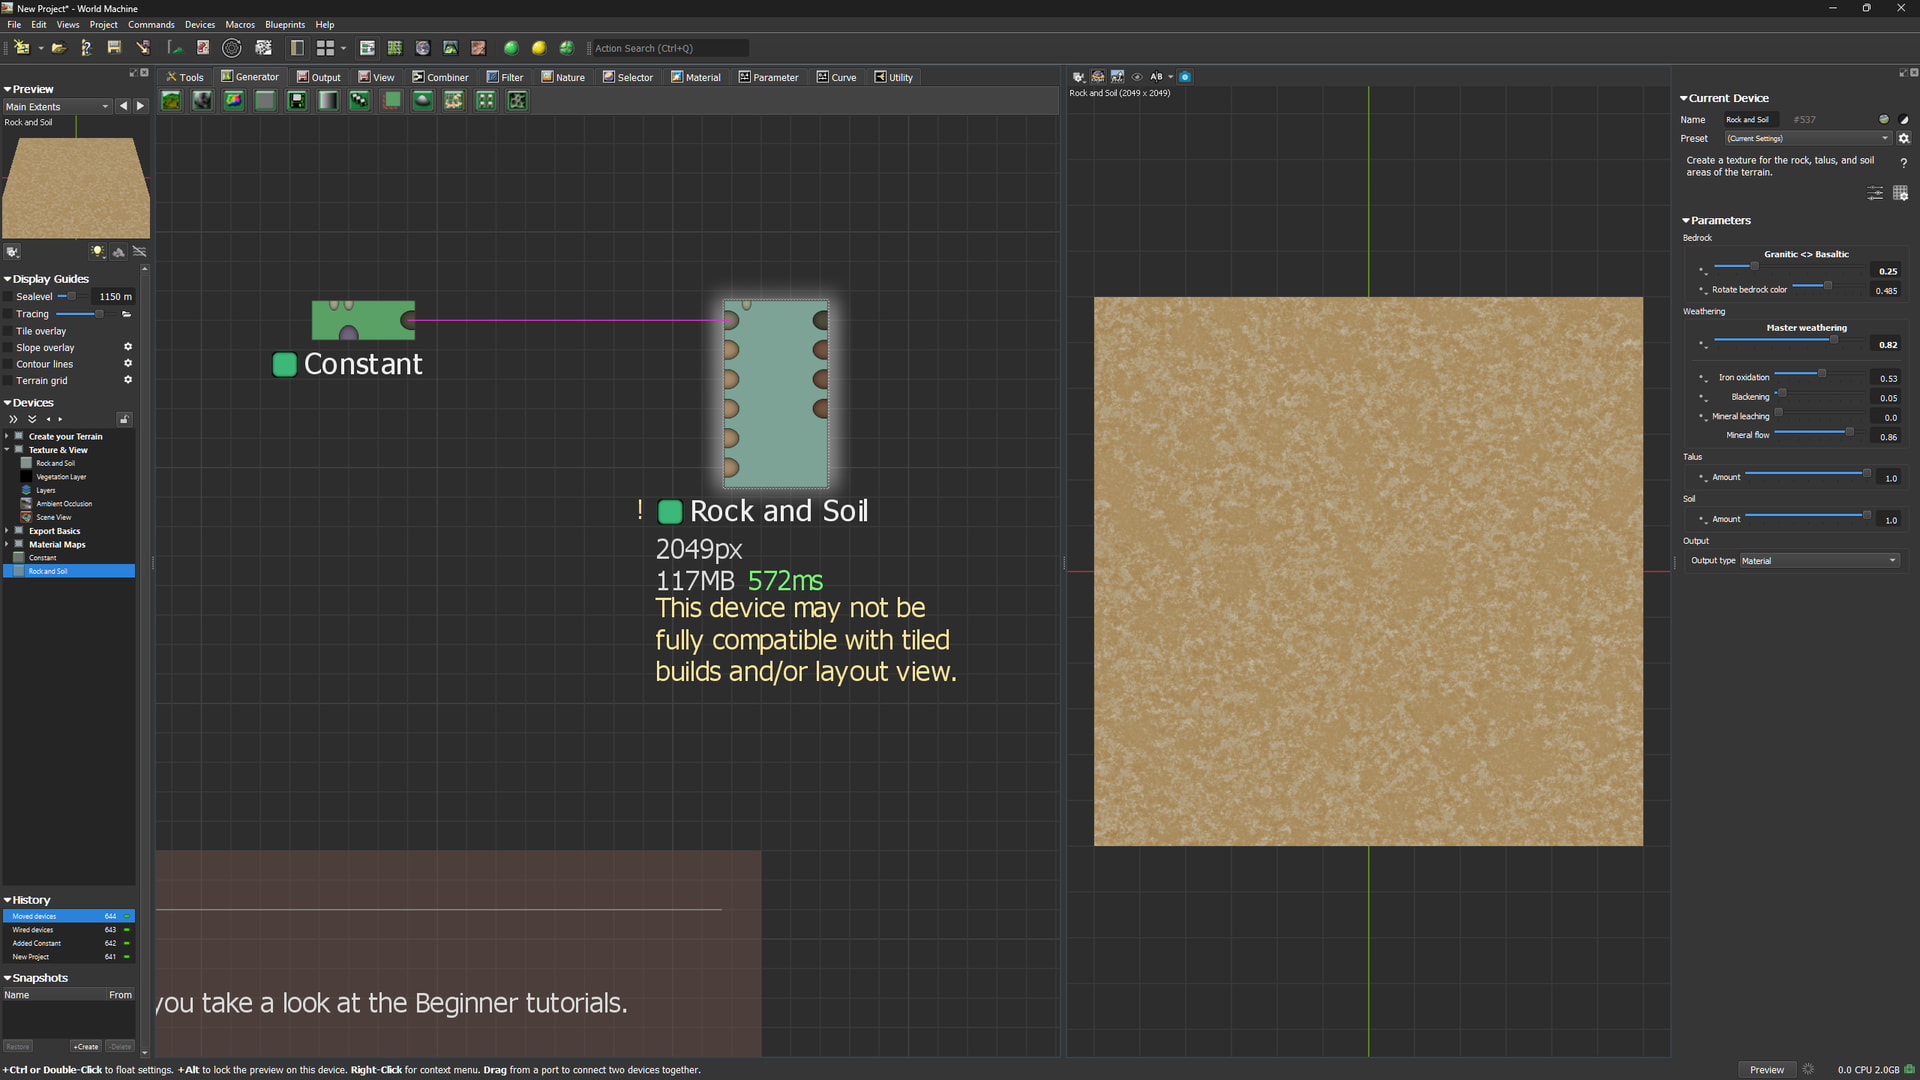Viewport: 1920px width, 1080px height.
Task: Open Terrain grid settings gear
Action: [128, 380]
